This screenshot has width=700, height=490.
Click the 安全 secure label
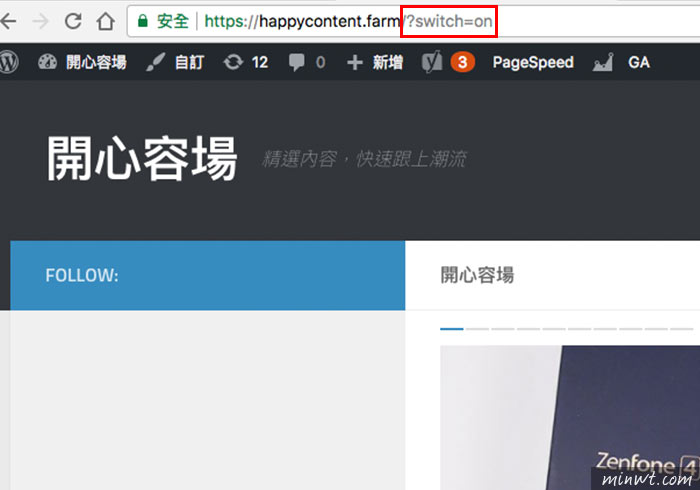click(173, 21)
